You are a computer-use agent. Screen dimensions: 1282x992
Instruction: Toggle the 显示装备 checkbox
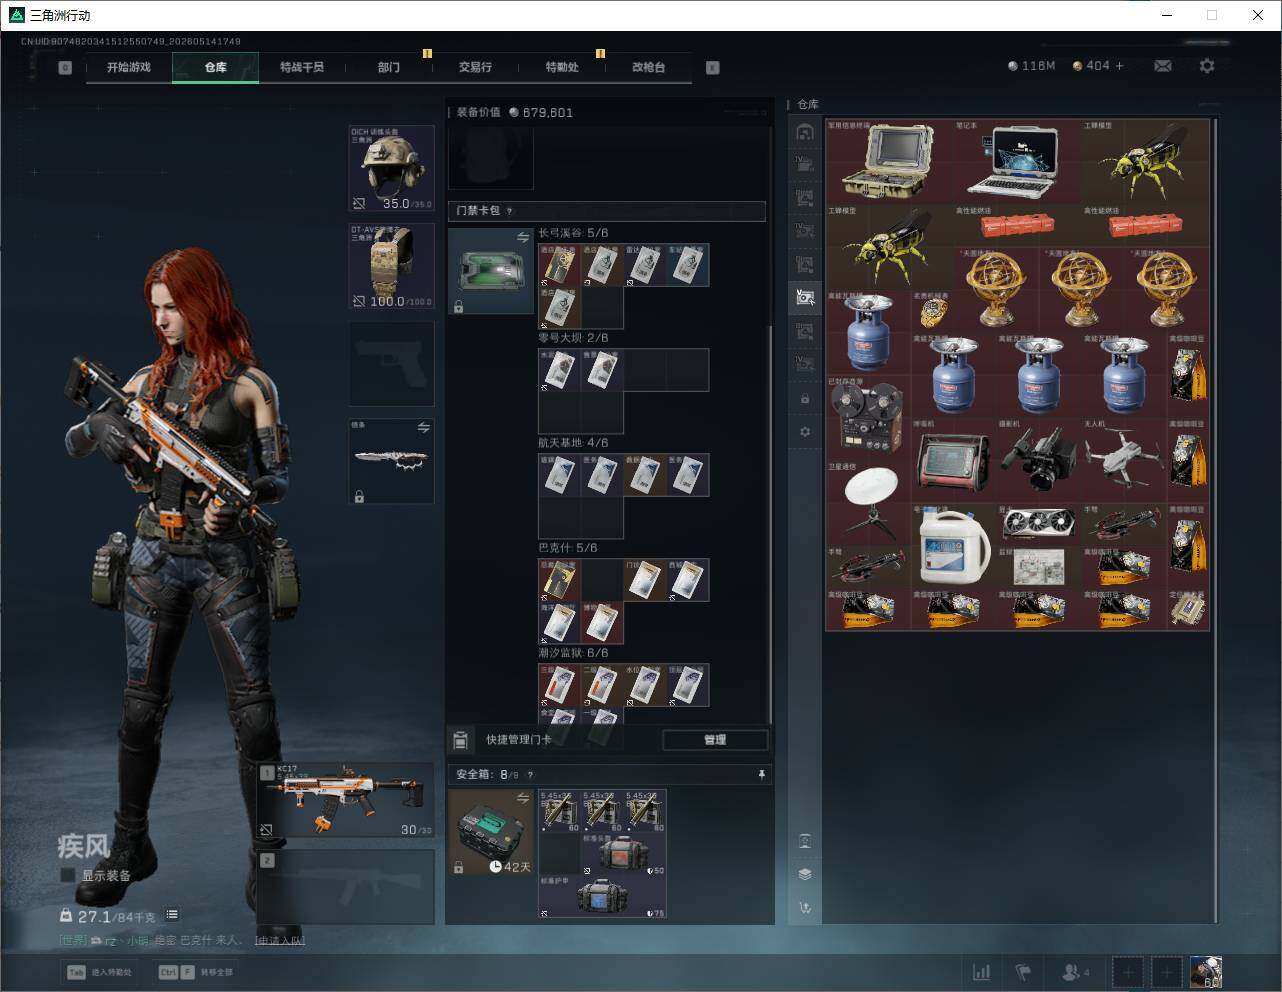point(67,875)
